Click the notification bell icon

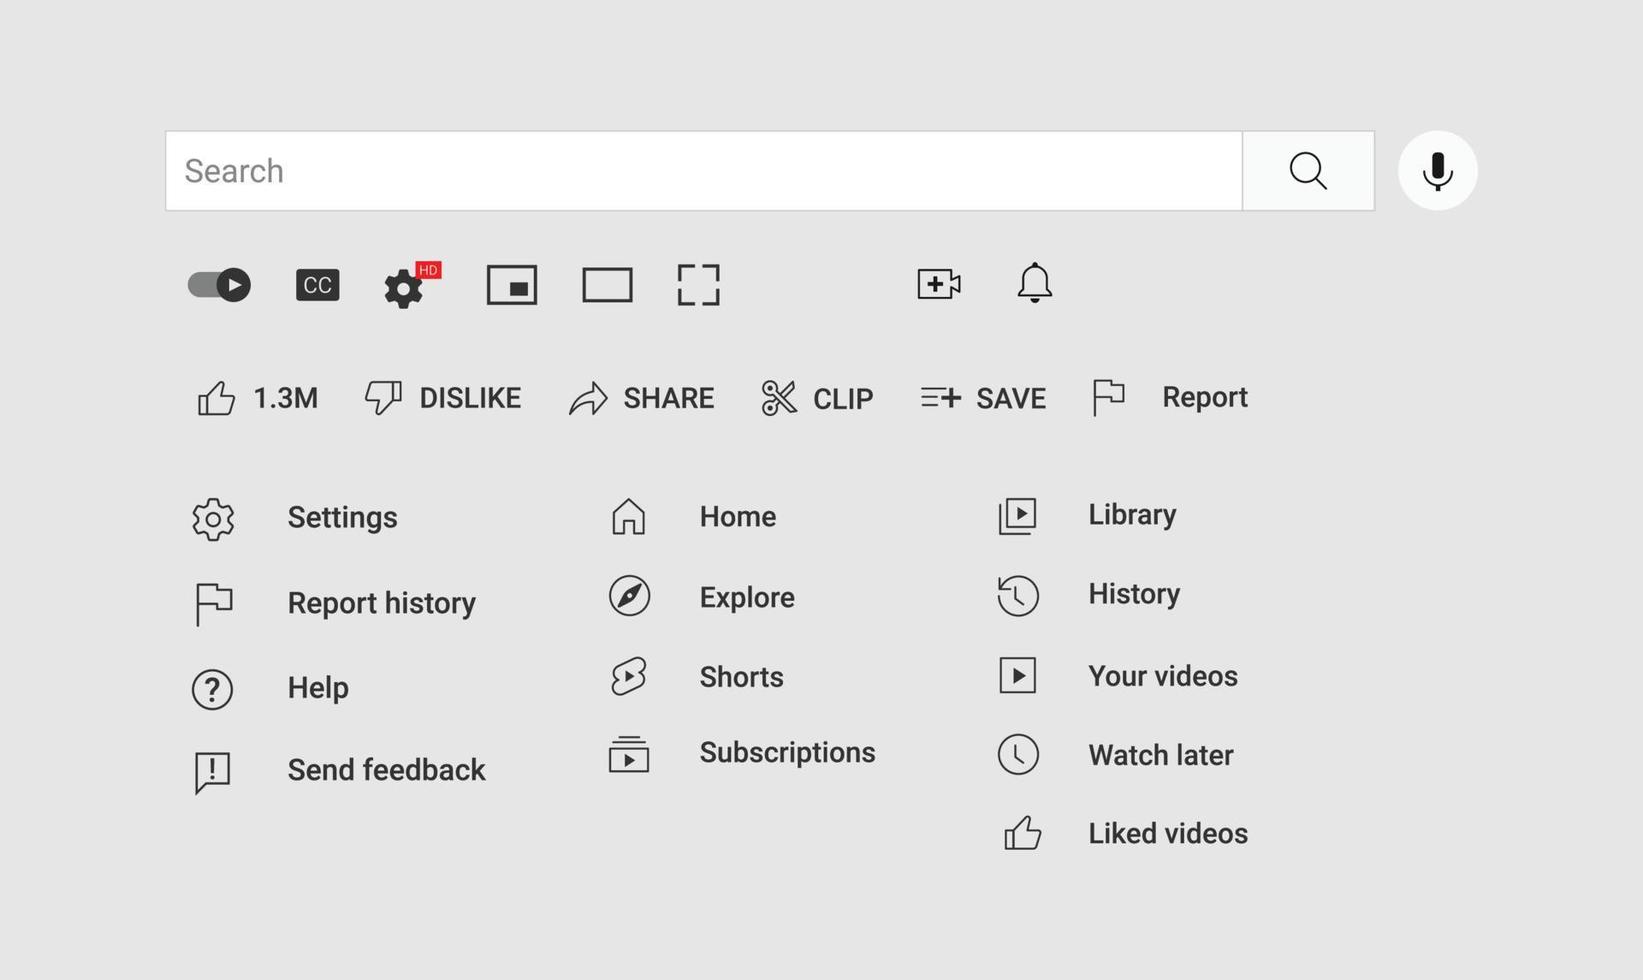(x=1034, y=284)
